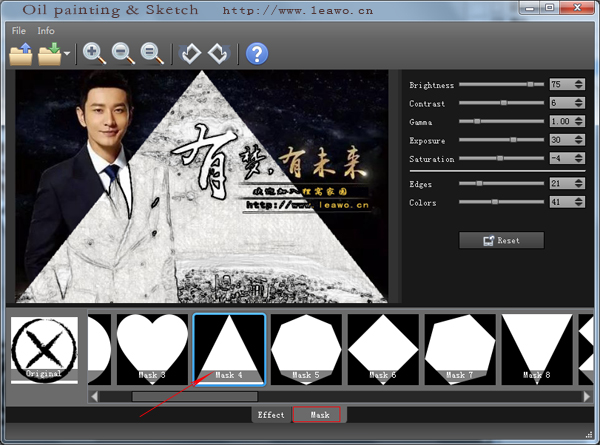Zoom out with minus magnifier
The height and width of the screenshot is (445, 600).
(x=123, y=54)
